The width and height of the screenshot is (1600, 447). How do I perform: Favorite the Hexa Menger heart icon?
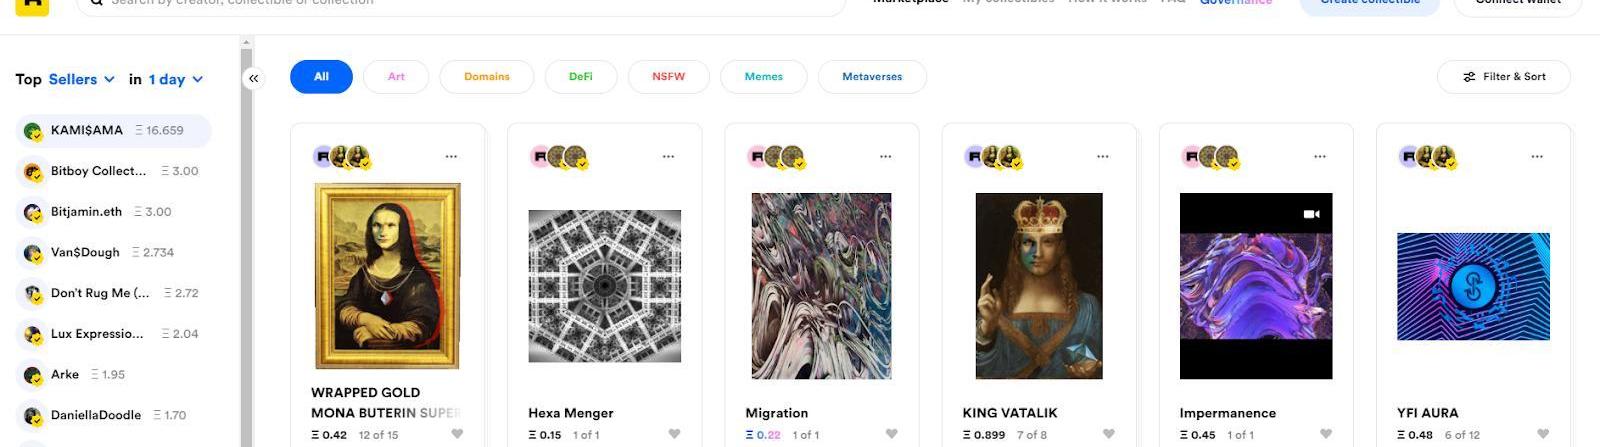point(674,434)
